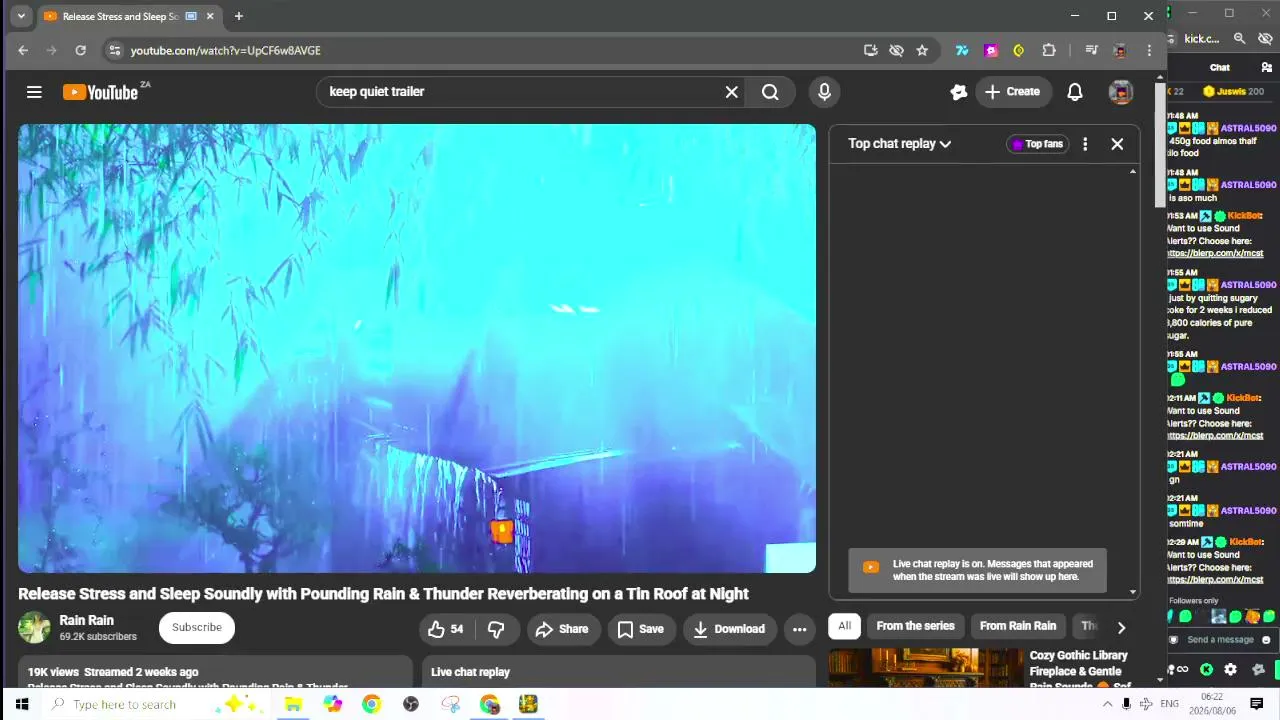Open the Windows notification center
Image resolution: width=1280 pixels, height=720 pixels.
pos(1257,704)
